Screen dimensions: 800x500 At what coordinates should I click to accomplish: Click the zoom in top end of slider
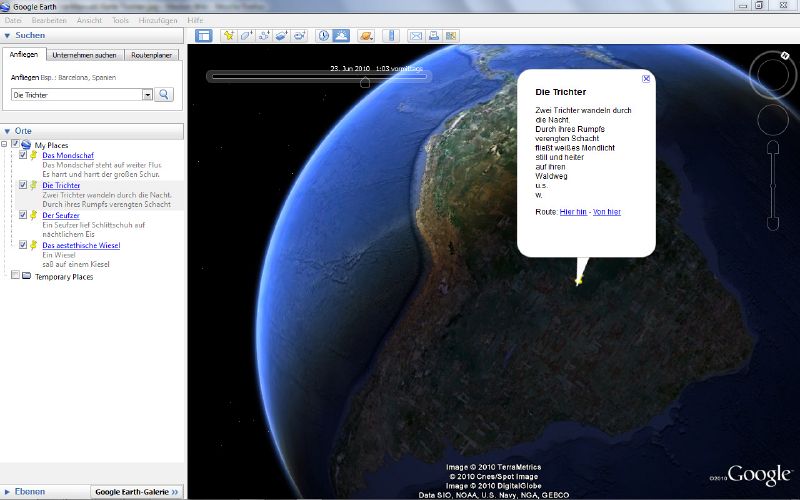pos(773,147)
